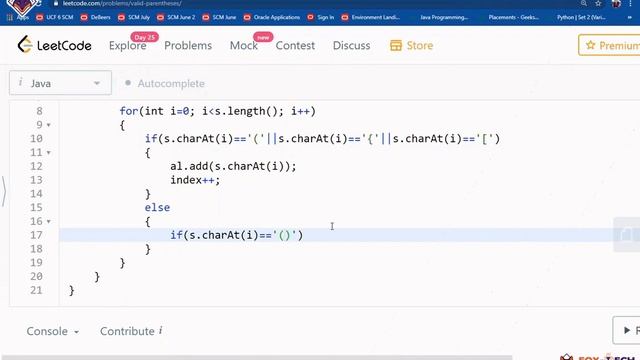Open the Explore menu item
Image resolution: width=640 pixels, height=360 pixels.
coord(127,45)
